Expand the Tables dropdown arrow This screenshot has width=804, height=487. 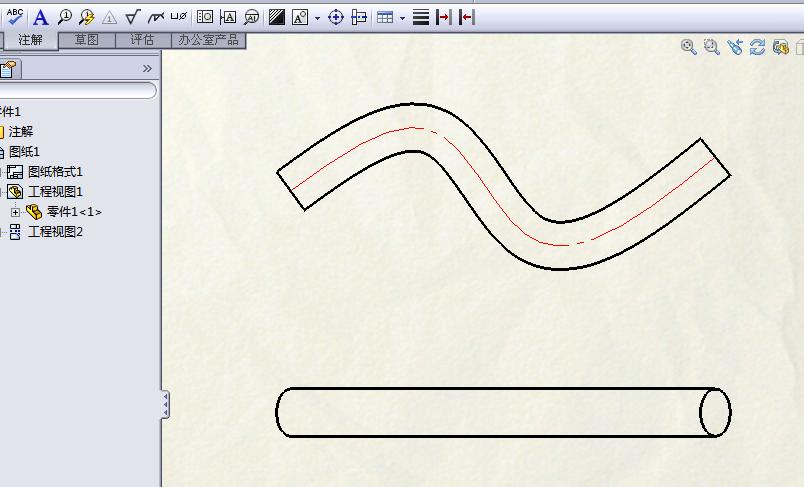[402, 18]
